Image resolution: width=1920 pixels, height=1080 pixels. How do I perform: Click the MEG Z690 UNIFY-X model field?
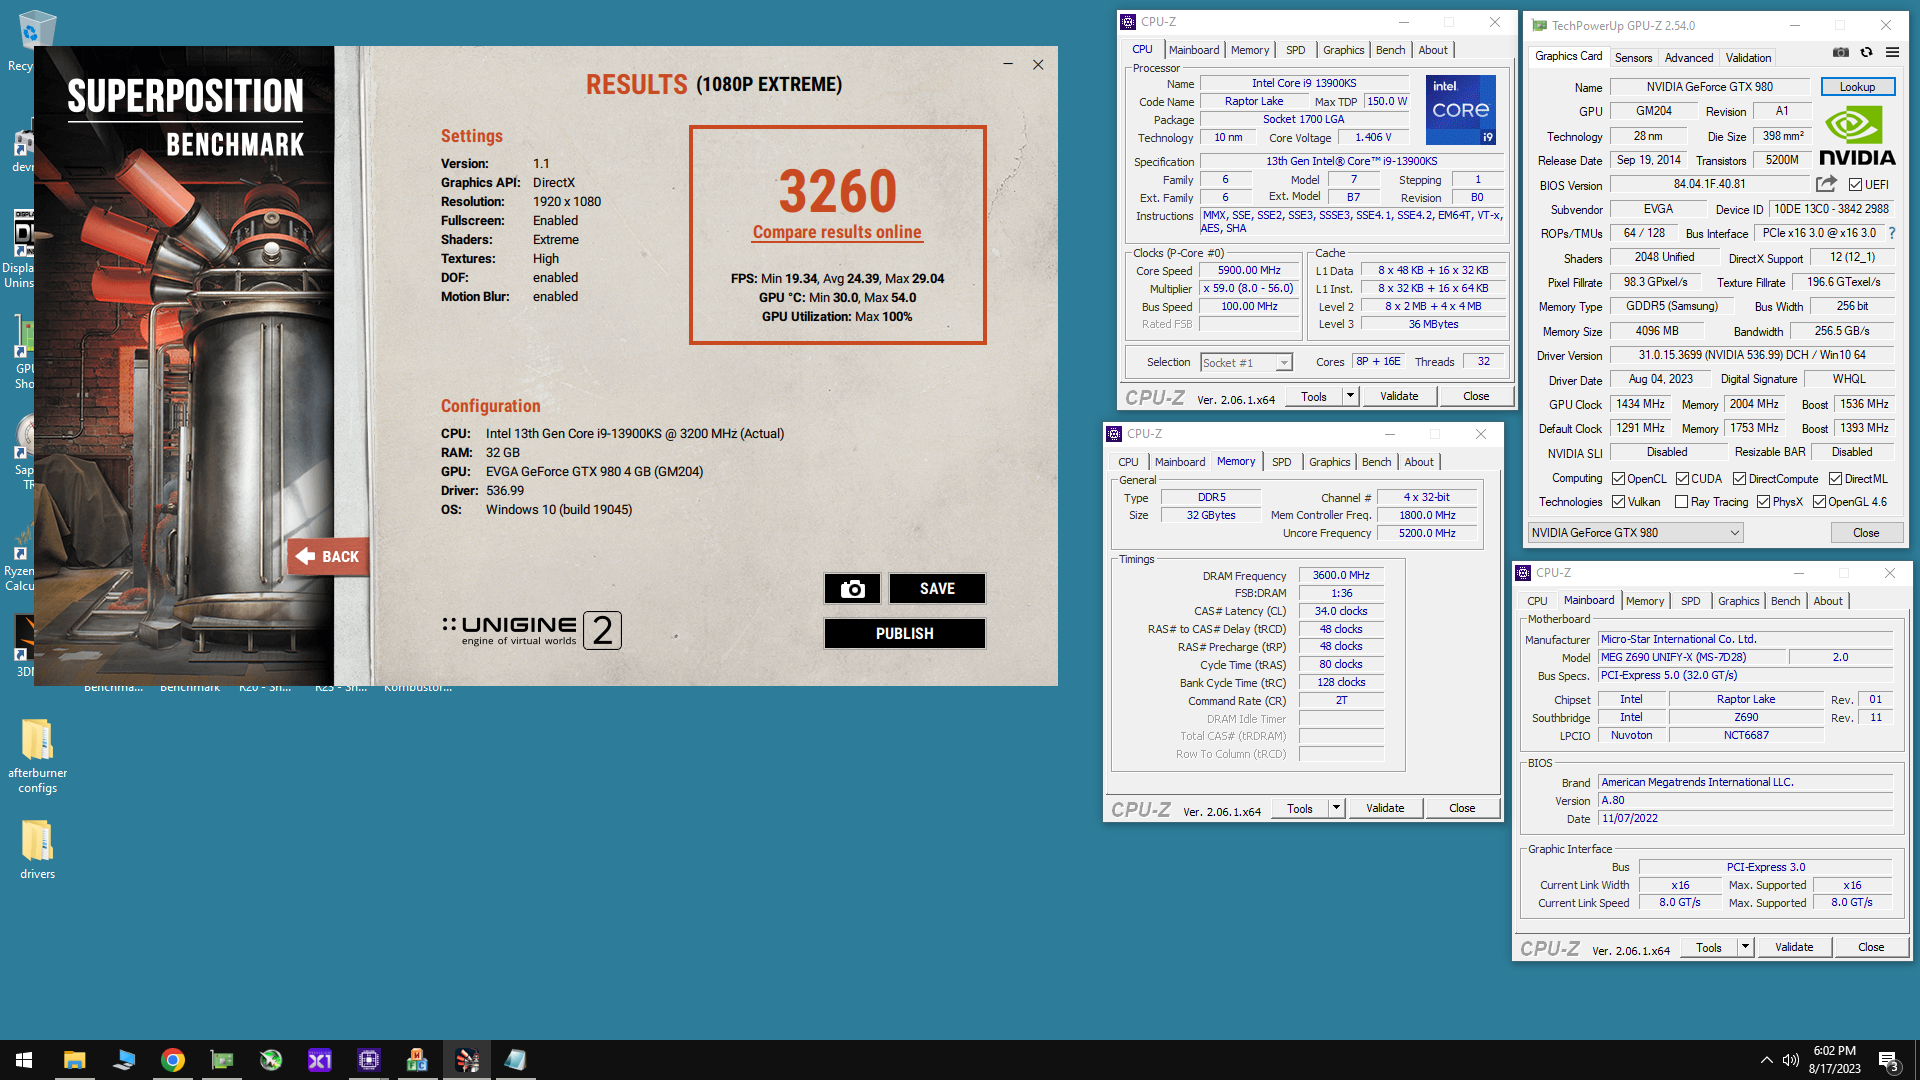point(1692,658)
